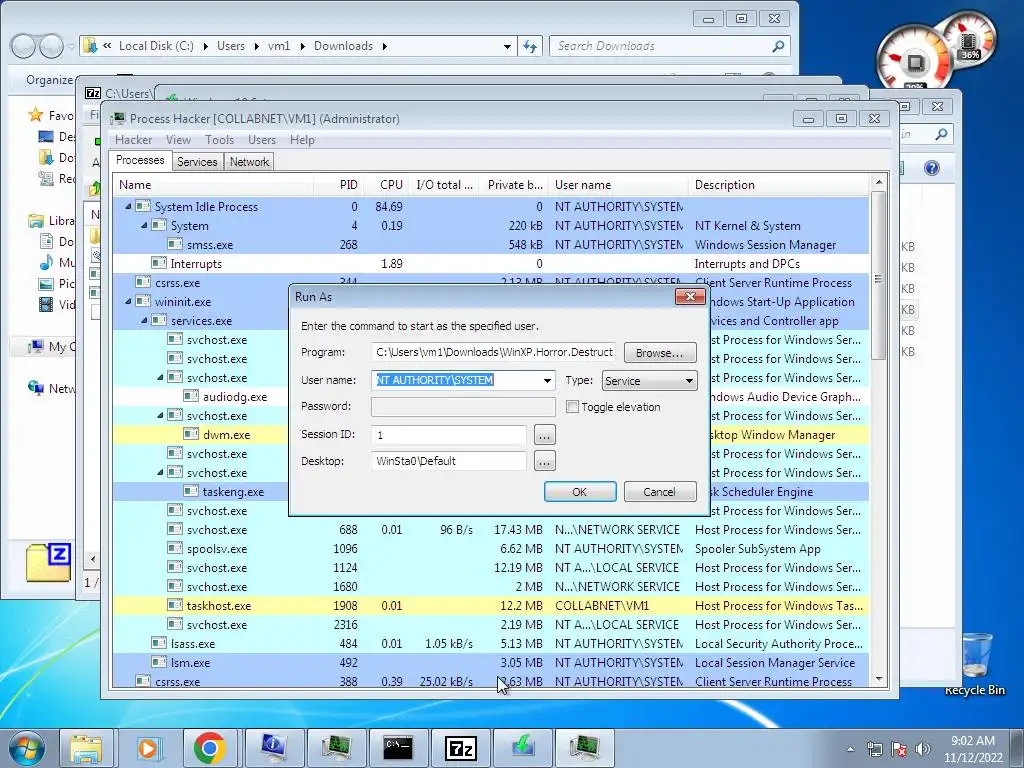This screenshot has height=768, width=1024.
Task: Open Google Chrome from the taskbar
Action: tap(210, 748)
